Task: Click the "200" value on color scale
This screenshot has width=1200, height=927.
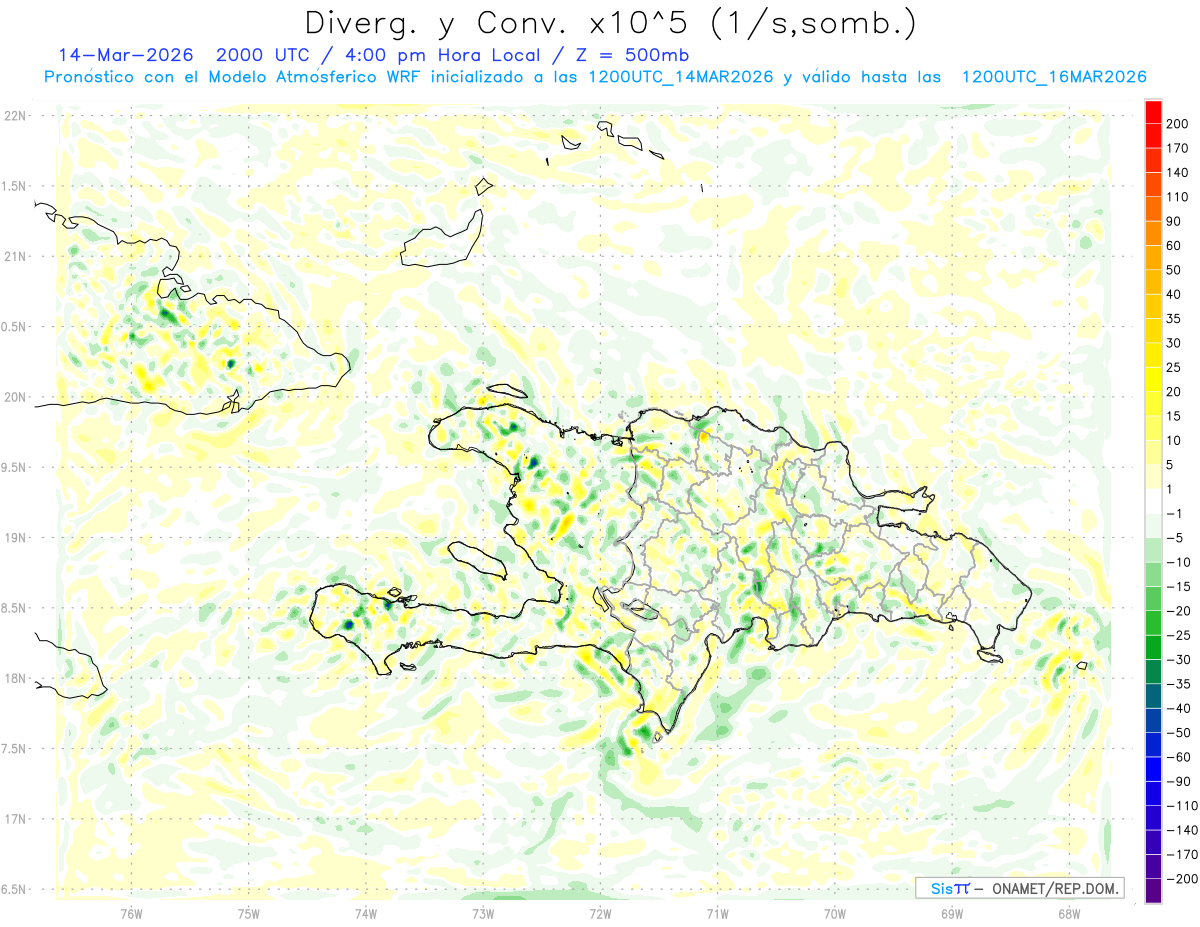Action: tap(1178, 124)
